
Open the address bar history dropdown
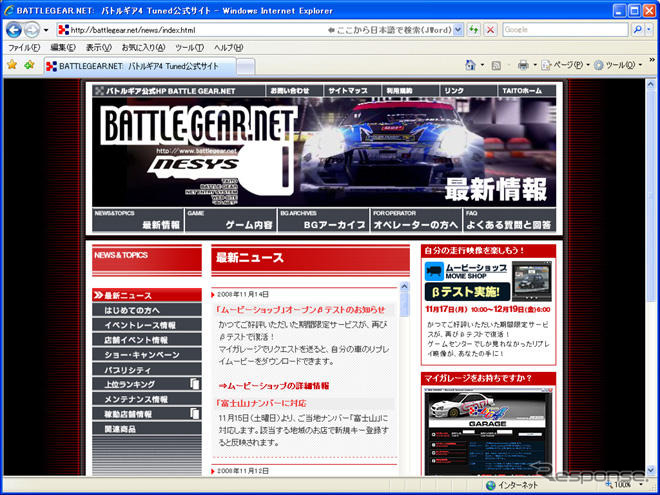pos(458,30)
